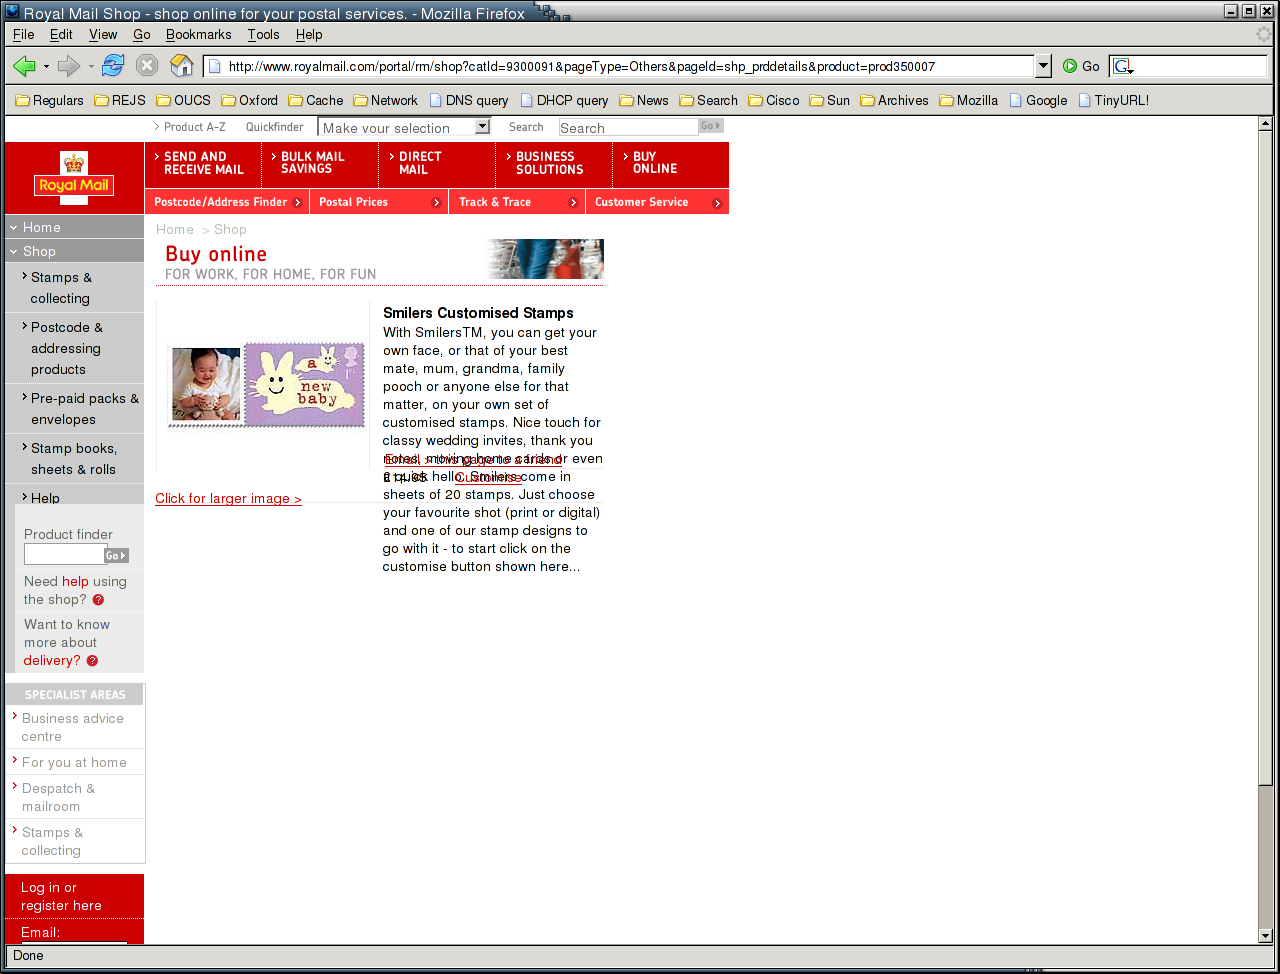
Task: Select the Send and Receive Mail tab
Action: 203,164
